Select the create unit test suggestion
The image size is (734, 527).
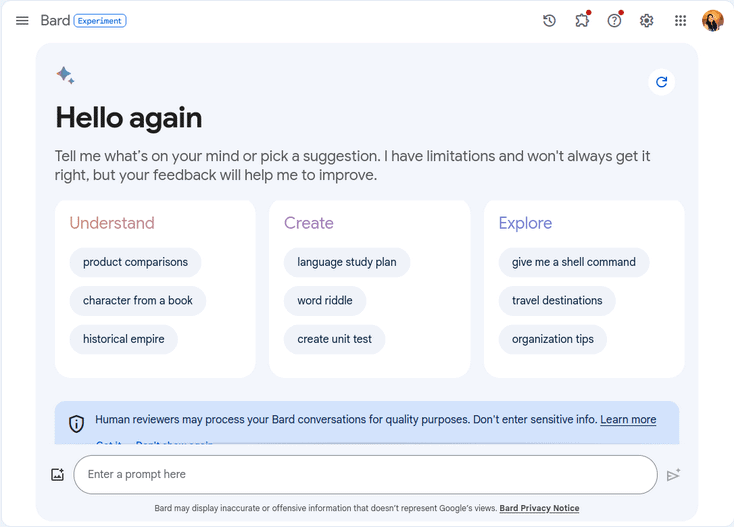coord(334,339)
